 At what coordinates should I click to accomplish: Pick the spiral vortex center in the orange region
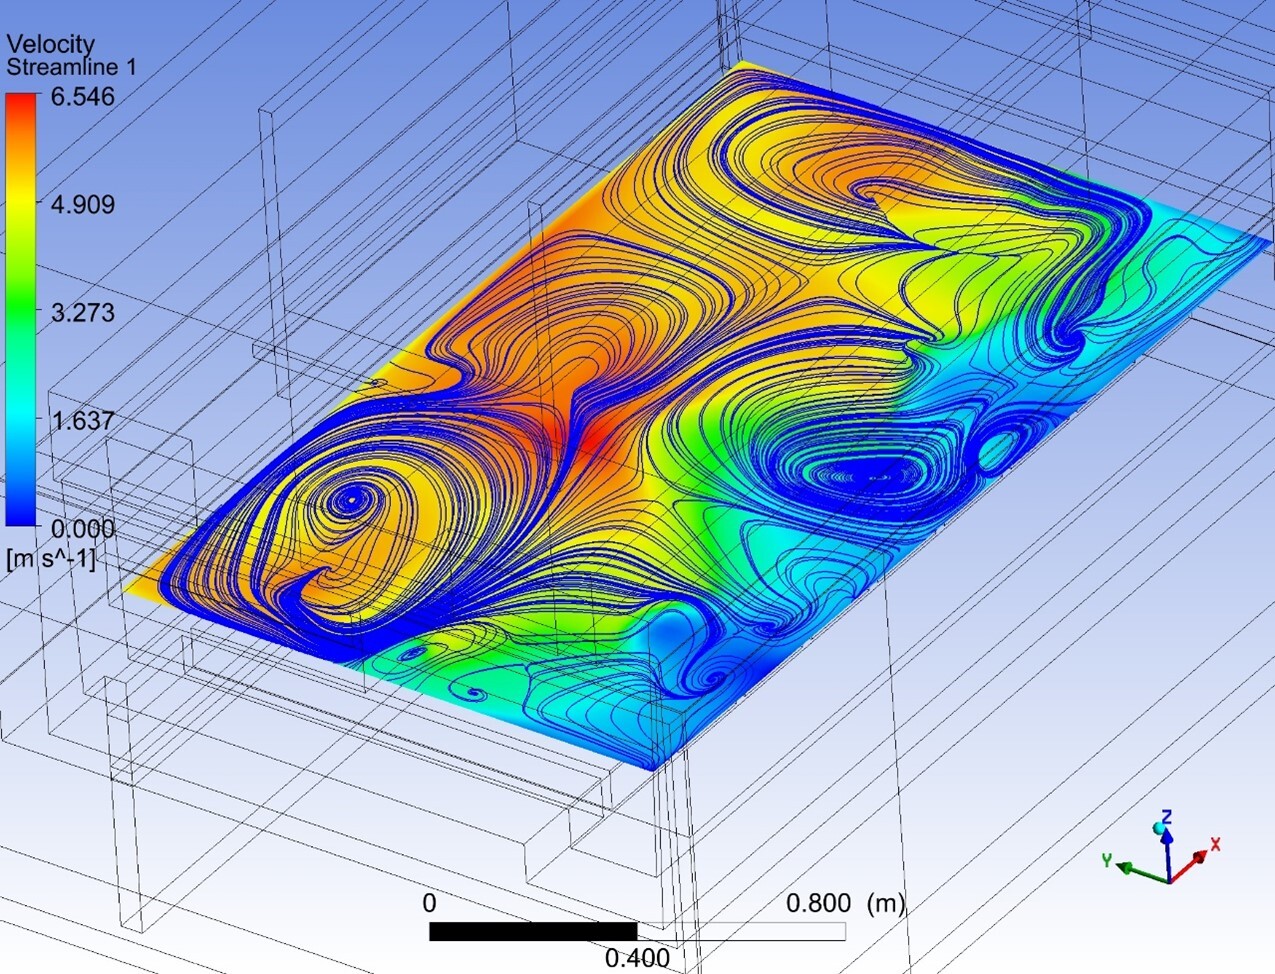point(351,496)
